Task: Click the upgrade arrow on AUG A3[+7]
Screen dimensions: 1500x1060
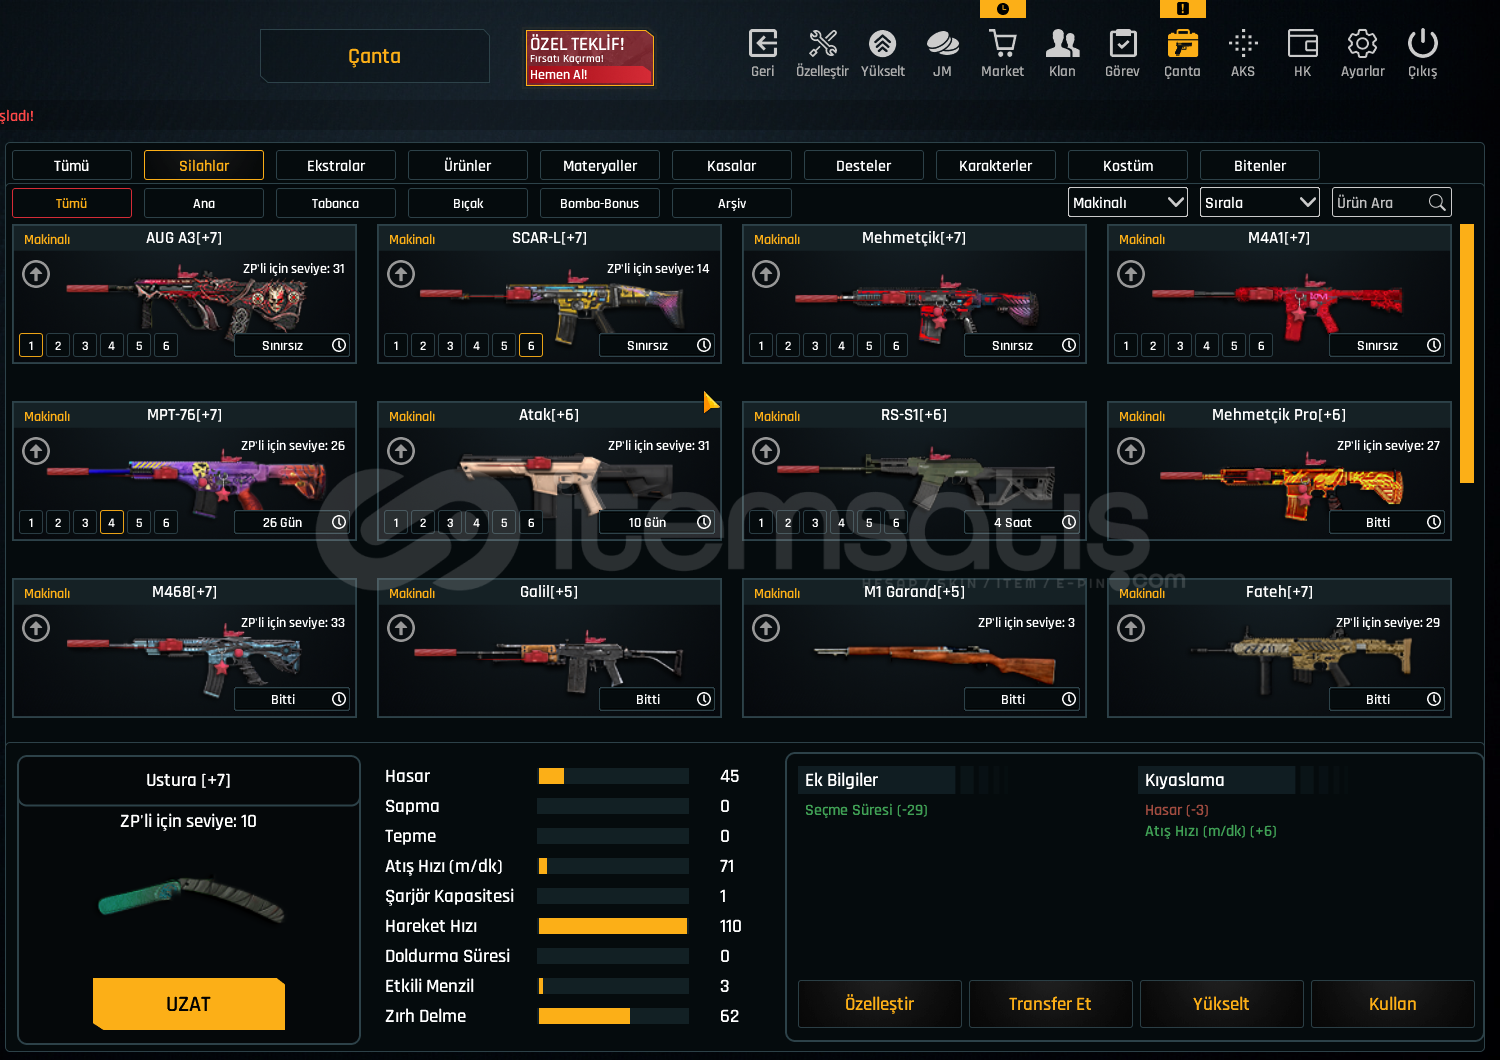Action: pyautogui.click(x=36, y=274)
